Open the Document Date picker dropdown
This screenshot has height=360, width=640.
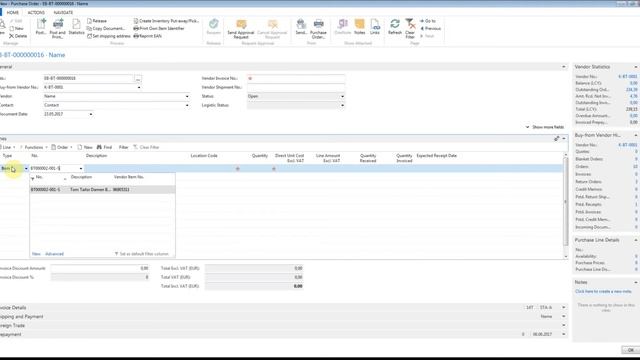[x=91, y=114]
